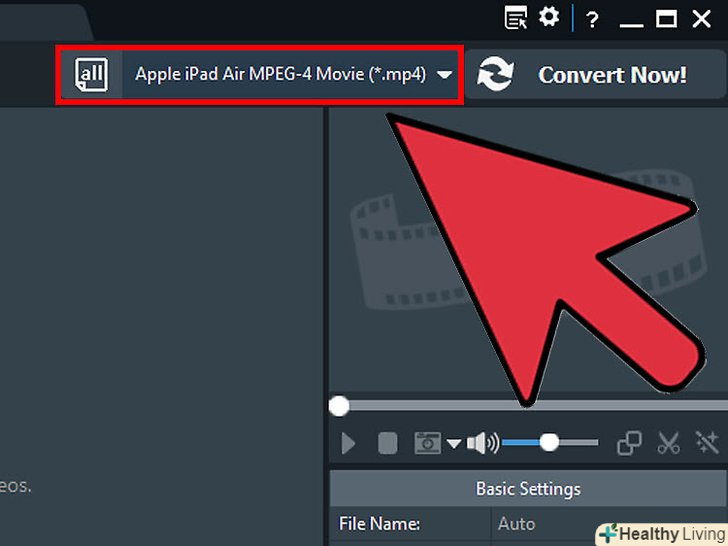
Task: Click the Basic Settings header
Action: (528, 488)
